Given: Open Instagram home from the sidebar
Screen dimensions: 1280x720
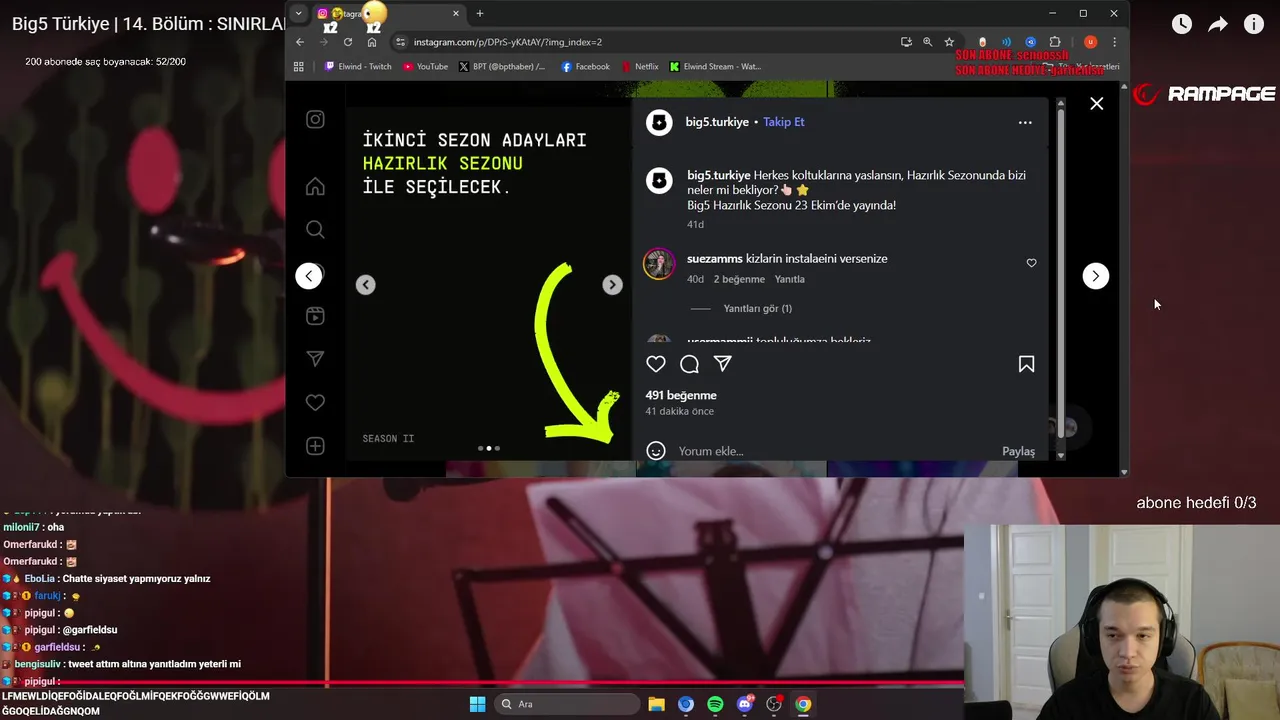Looking at the screenshot, I should click(x=315, y=187).
